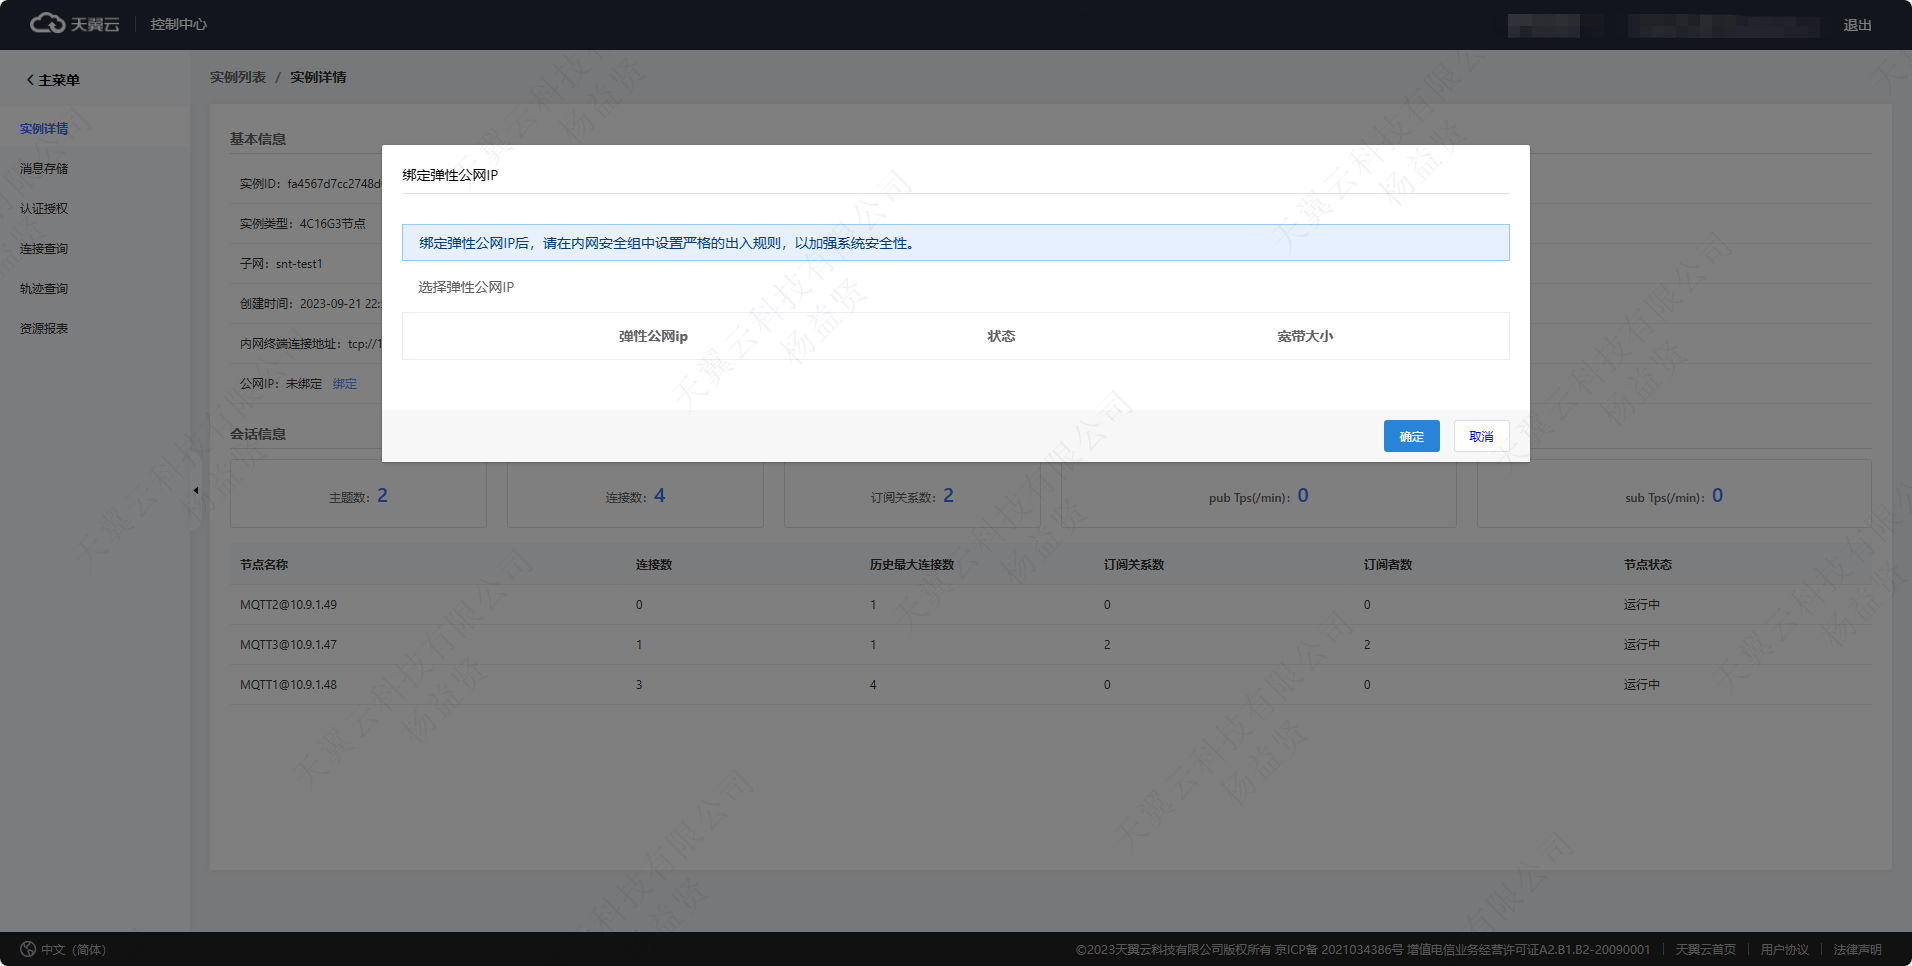Open 资源报表 in the sidebar
Viewport: 1912px width, 966px height.
pos(44,329)
